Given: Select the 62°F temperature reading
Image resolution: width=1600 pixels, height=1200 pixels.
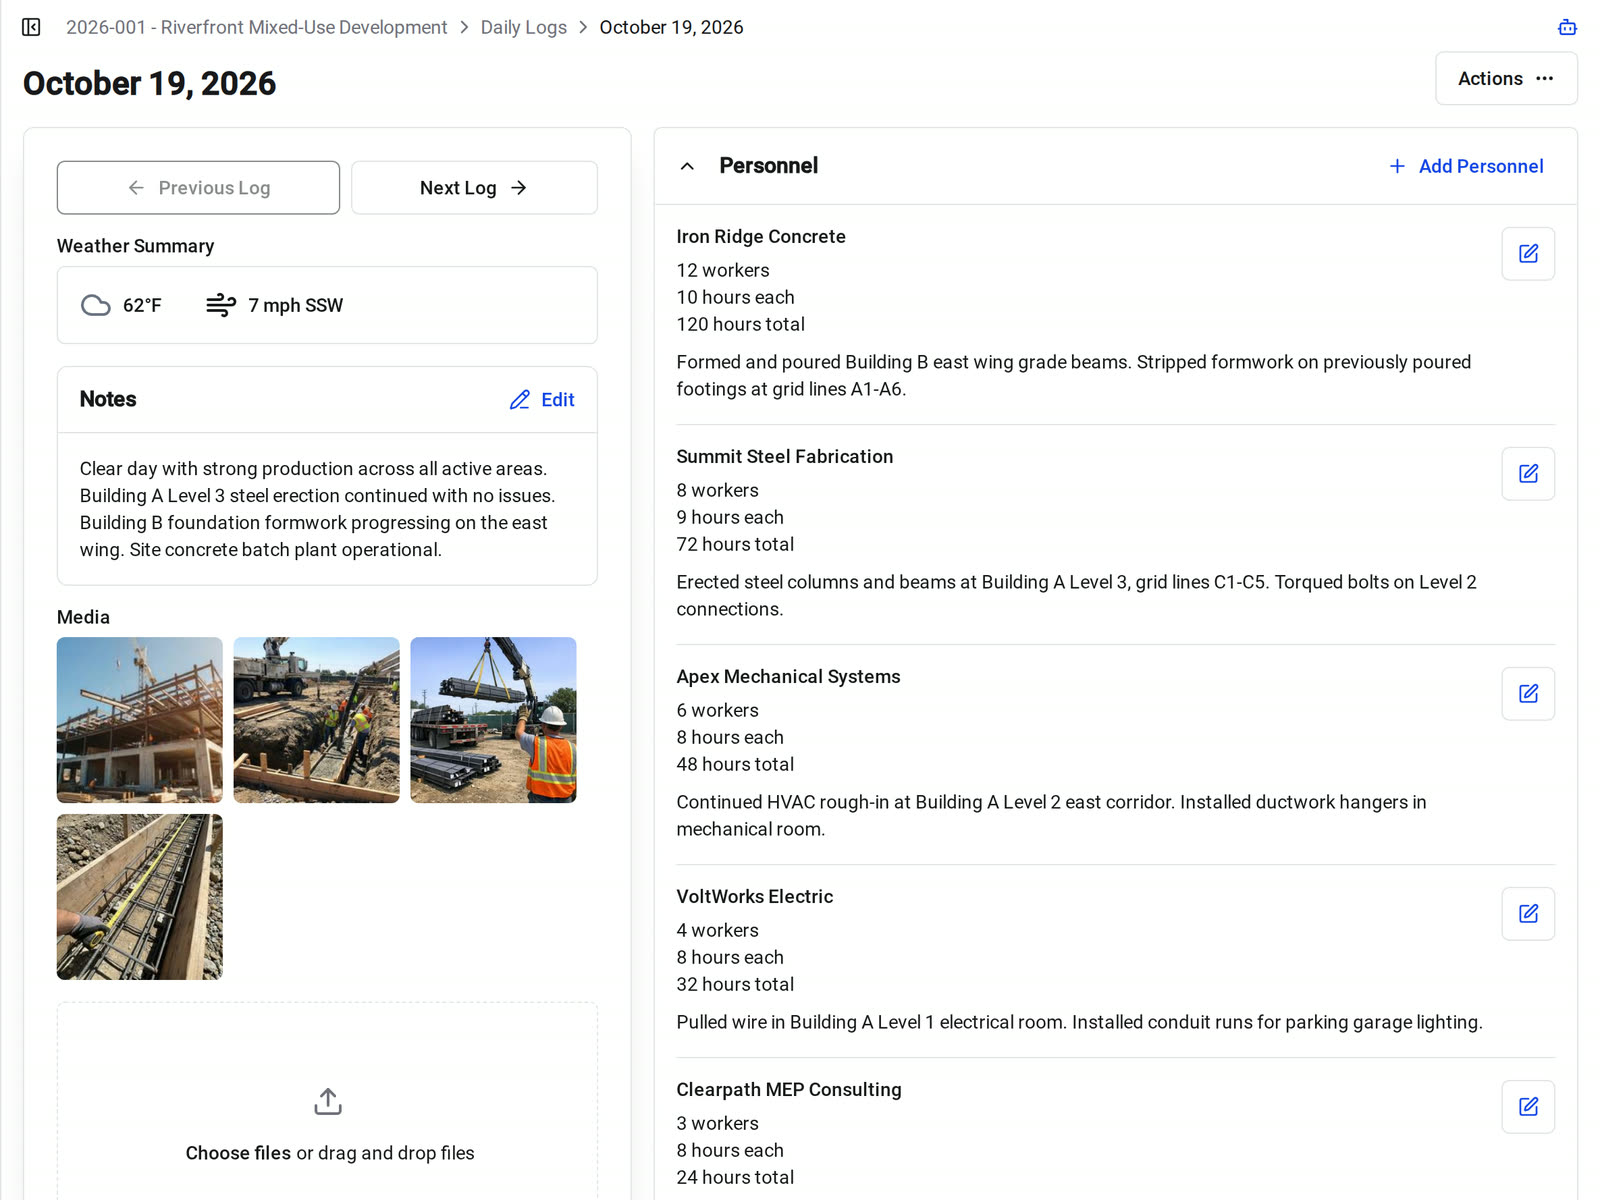Looking at the screenshot, I should (x=142, y=305).
